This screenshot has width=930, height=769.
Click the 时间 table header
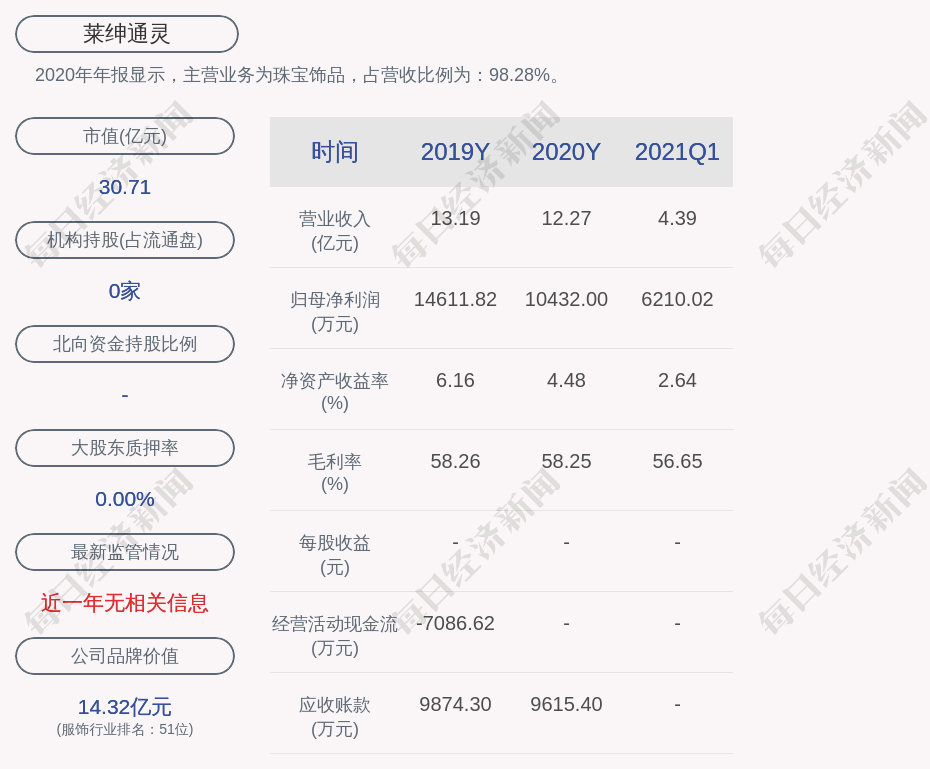(335, 152)
